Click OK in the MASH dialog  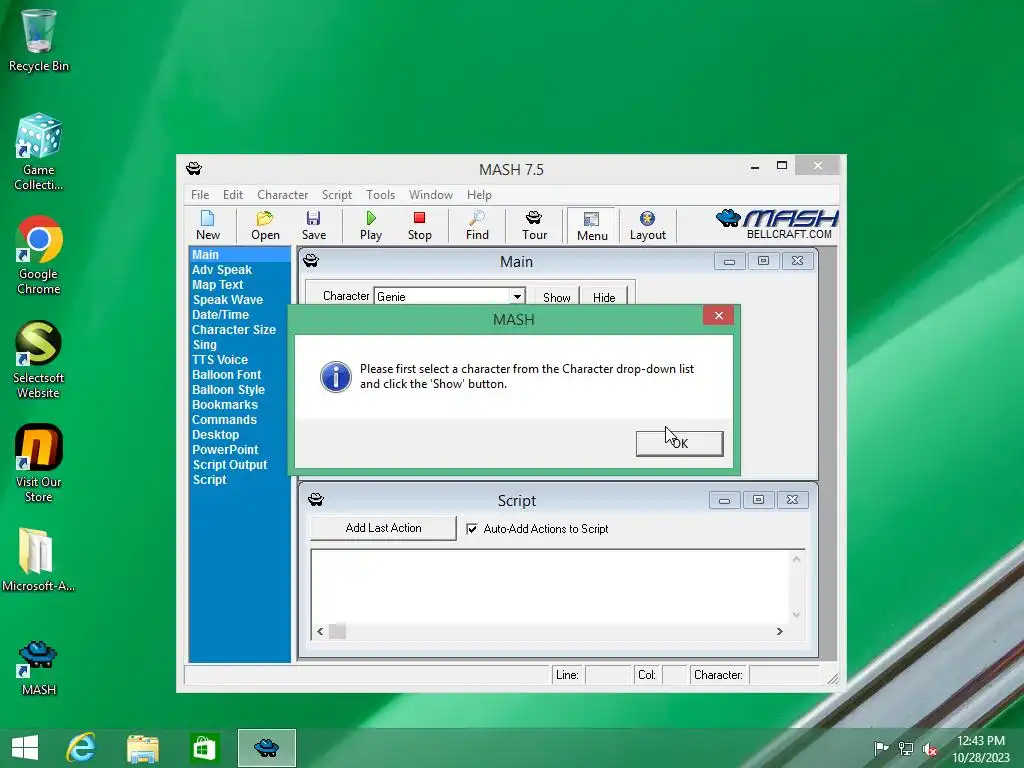679,443
